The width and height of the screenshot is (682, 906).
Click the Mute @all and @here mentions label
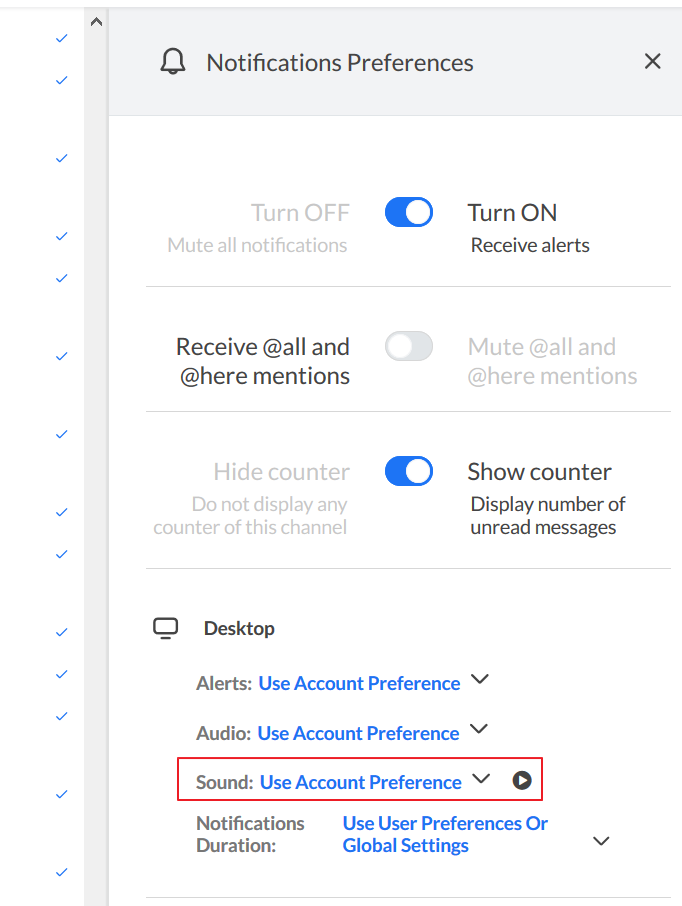552,361
